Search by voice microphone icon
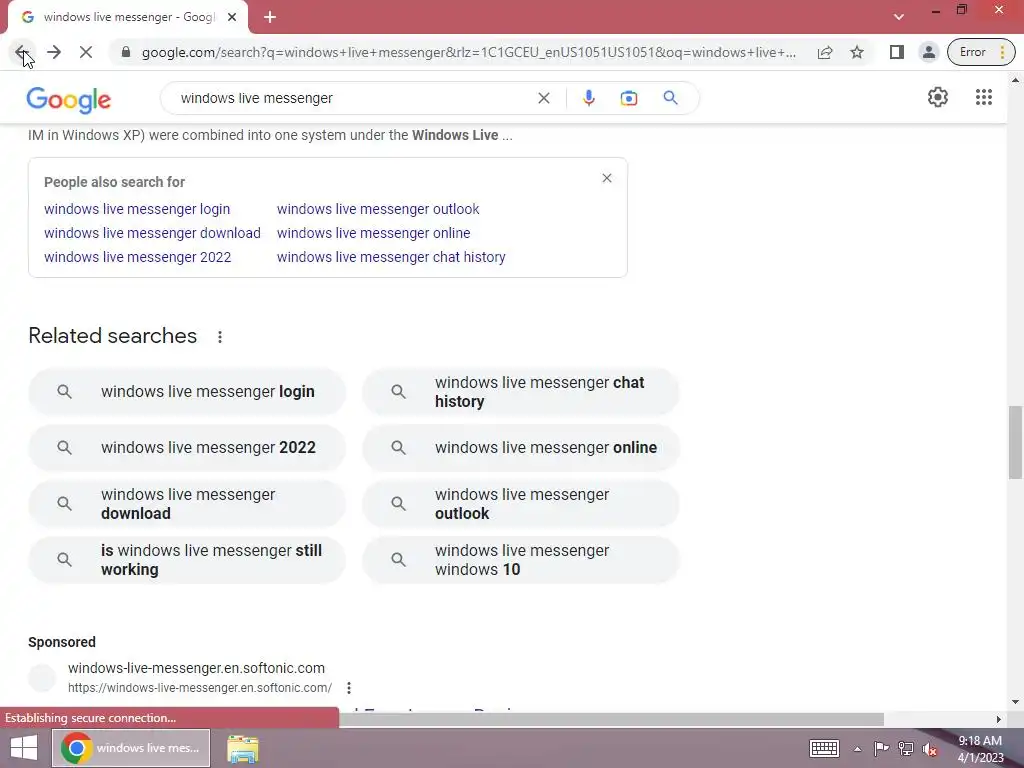This screenshot has height=768, width=1024. click(x=588, y=99)
